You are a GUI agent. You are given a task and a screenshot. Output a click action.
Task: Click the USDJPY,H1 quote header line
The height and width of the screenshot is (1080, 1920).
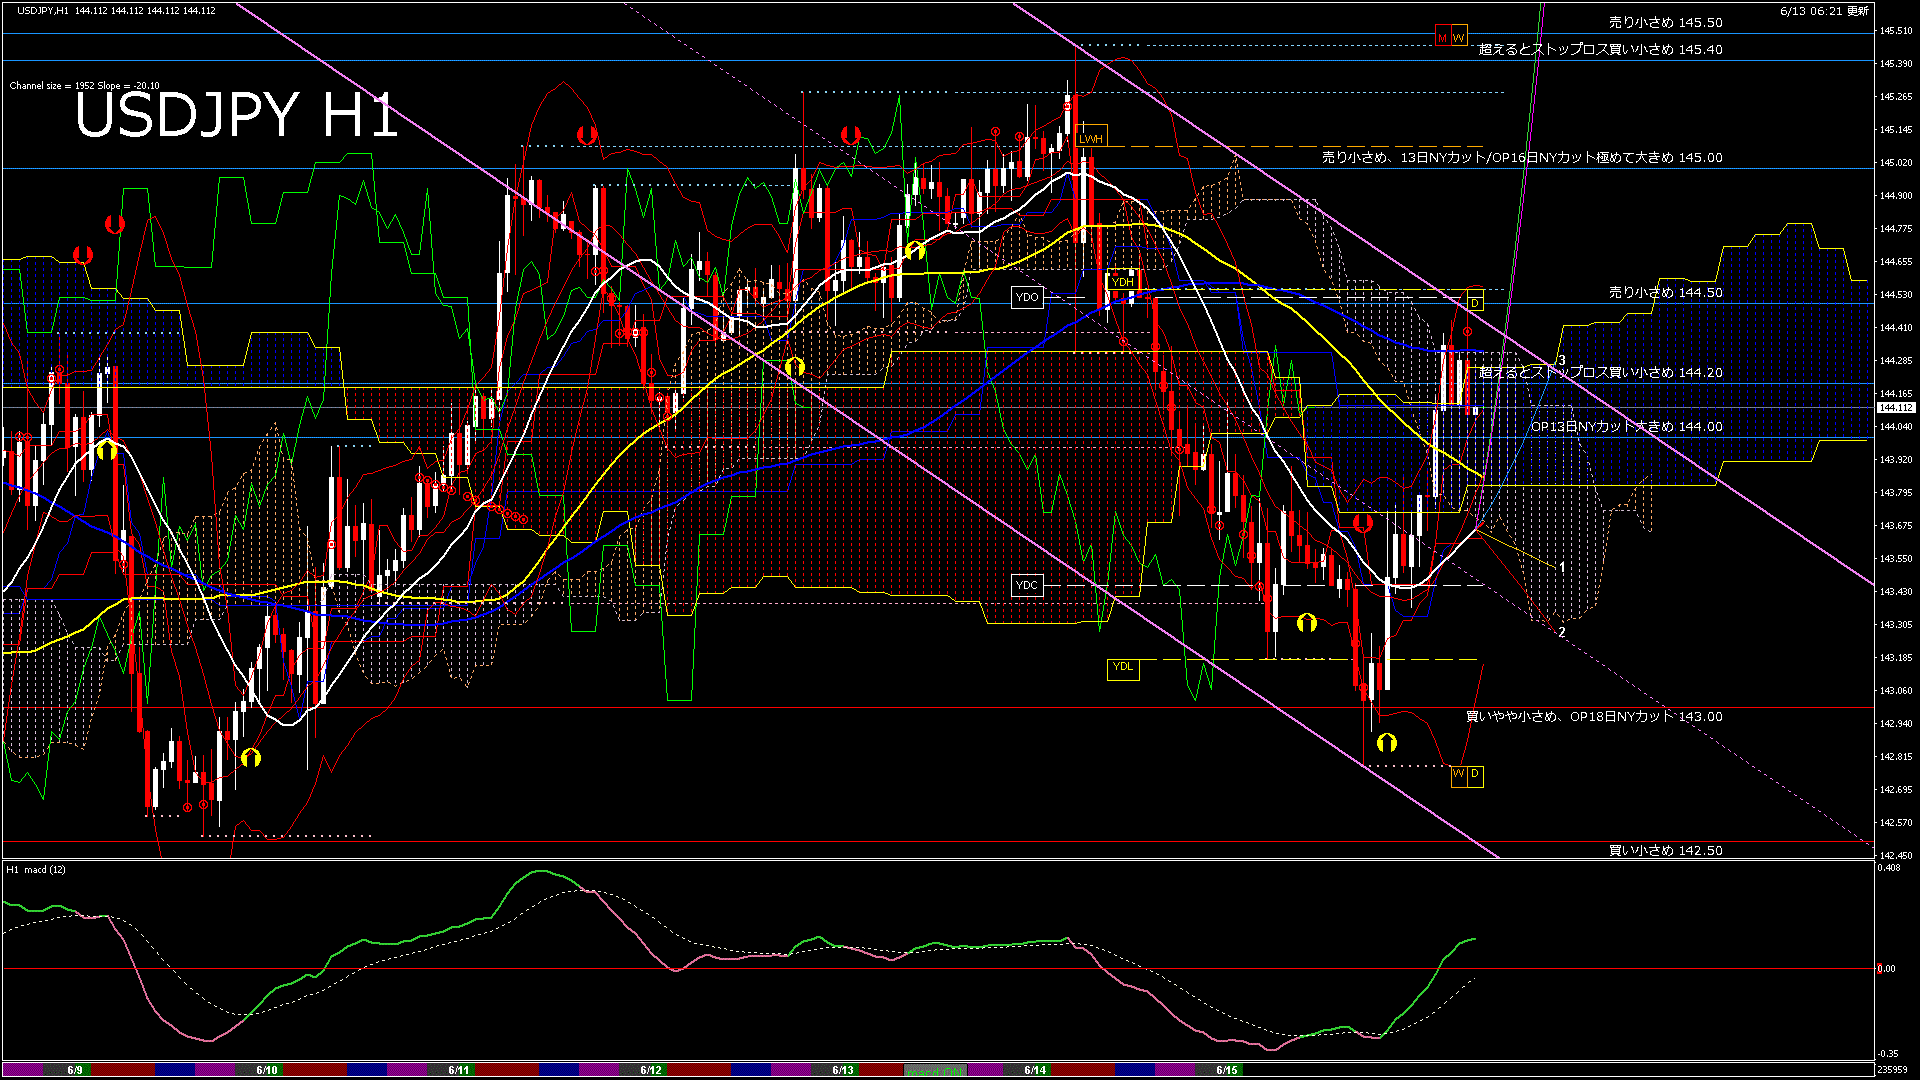pyautogui.click(x=116, y=10)
